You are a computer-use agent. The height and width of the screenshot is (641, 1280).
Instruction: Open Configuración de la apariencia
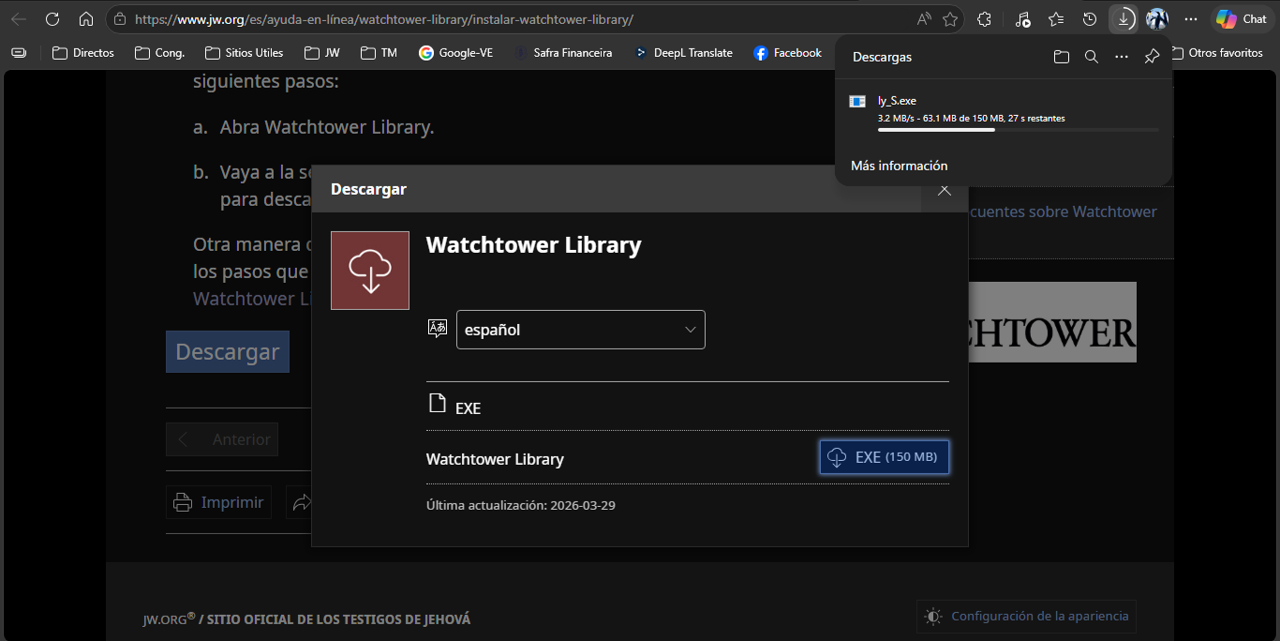pos(1026,616)
